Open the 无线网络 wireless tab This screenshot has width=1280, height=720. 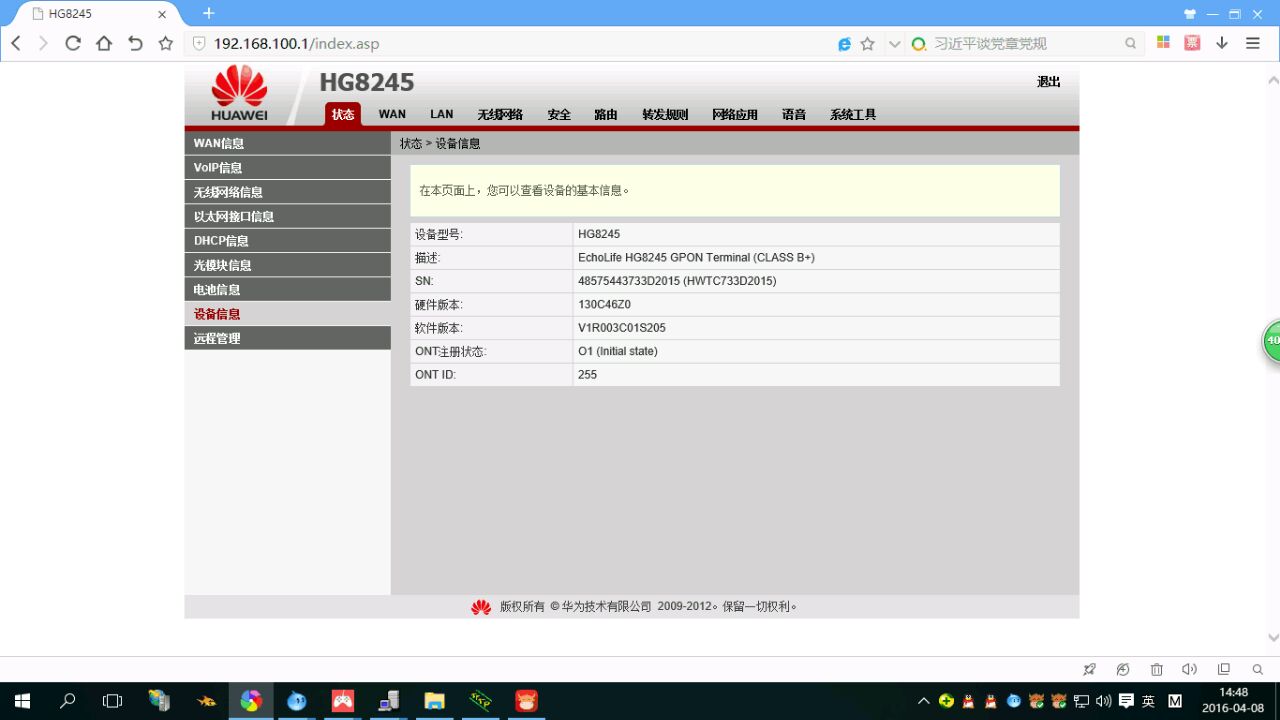click(x=500, y=115)
